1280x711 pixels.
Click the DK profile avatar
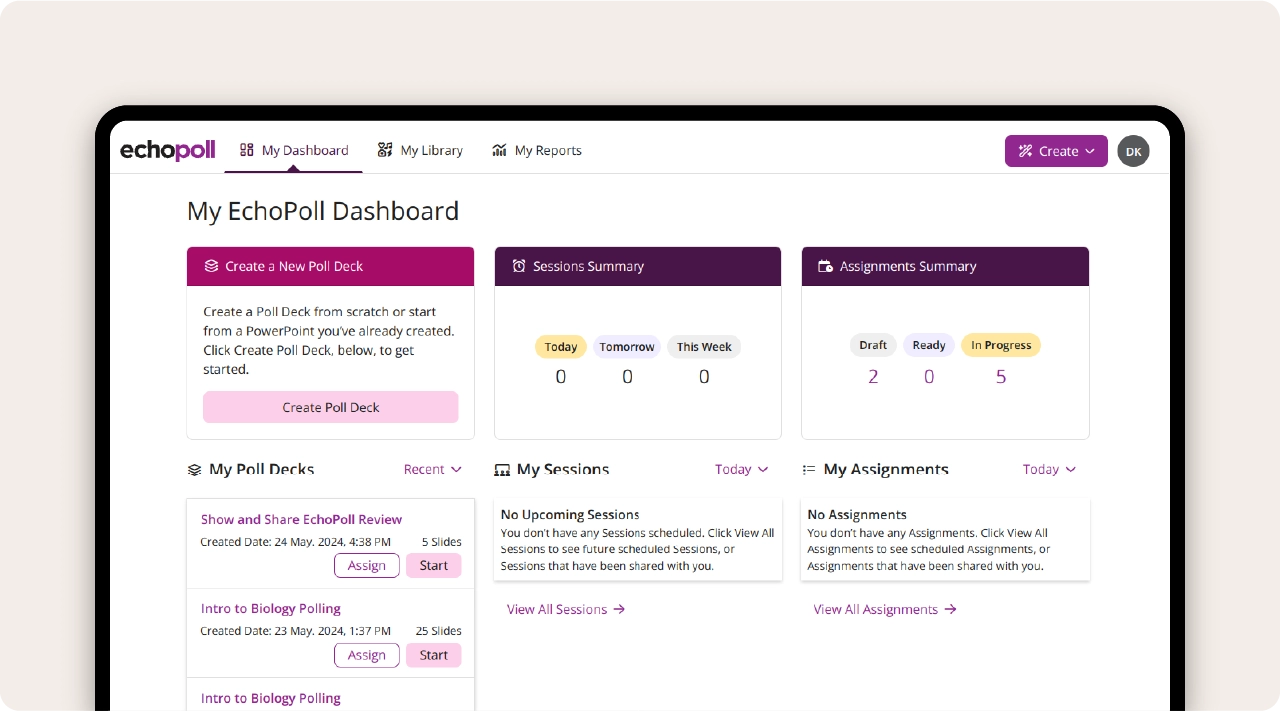coord(1133,150)
